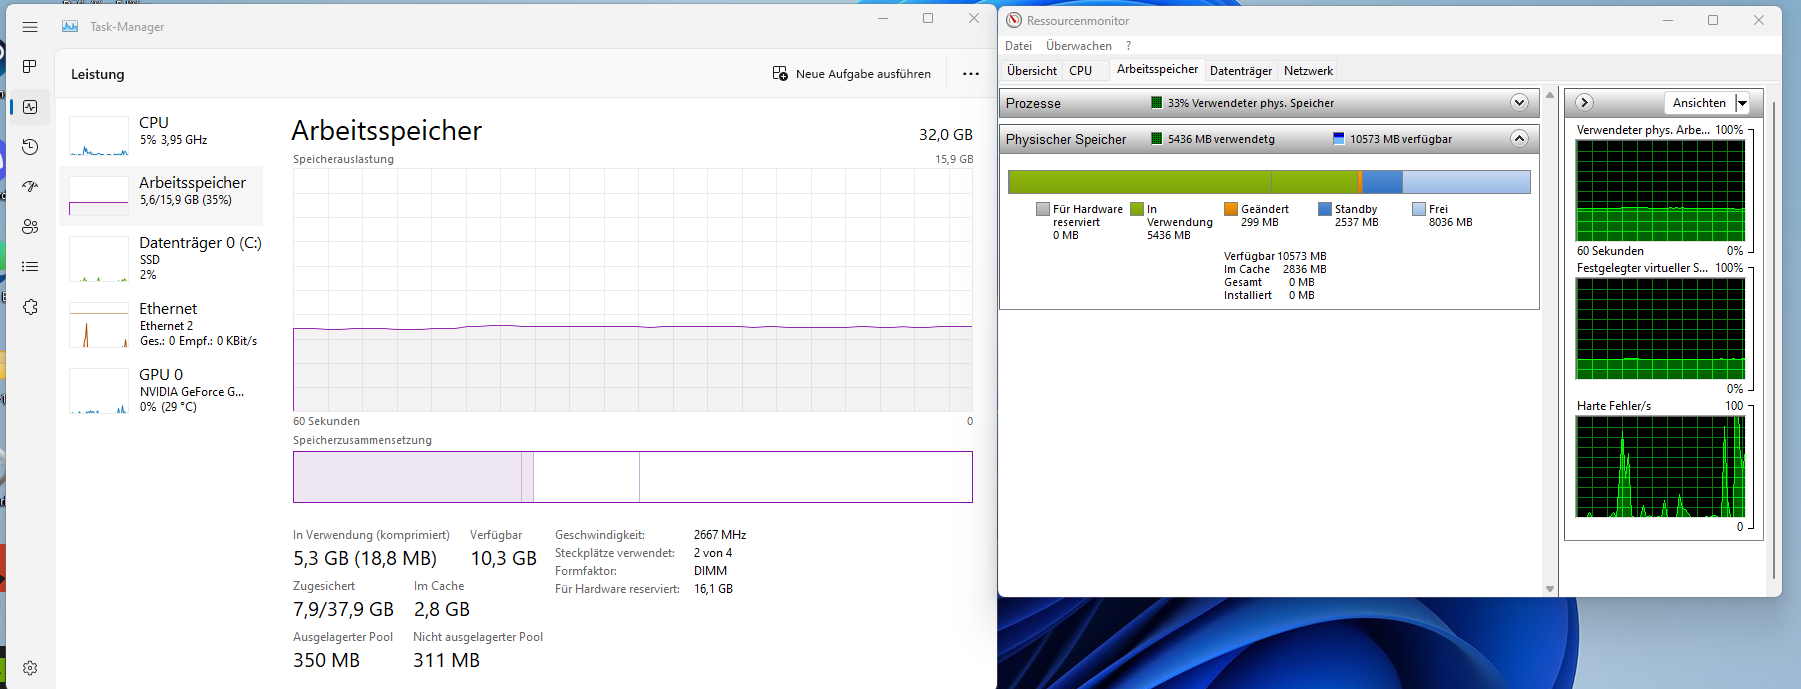Open the Ansichten dropdown arrow

click(x=1742, y=103)
